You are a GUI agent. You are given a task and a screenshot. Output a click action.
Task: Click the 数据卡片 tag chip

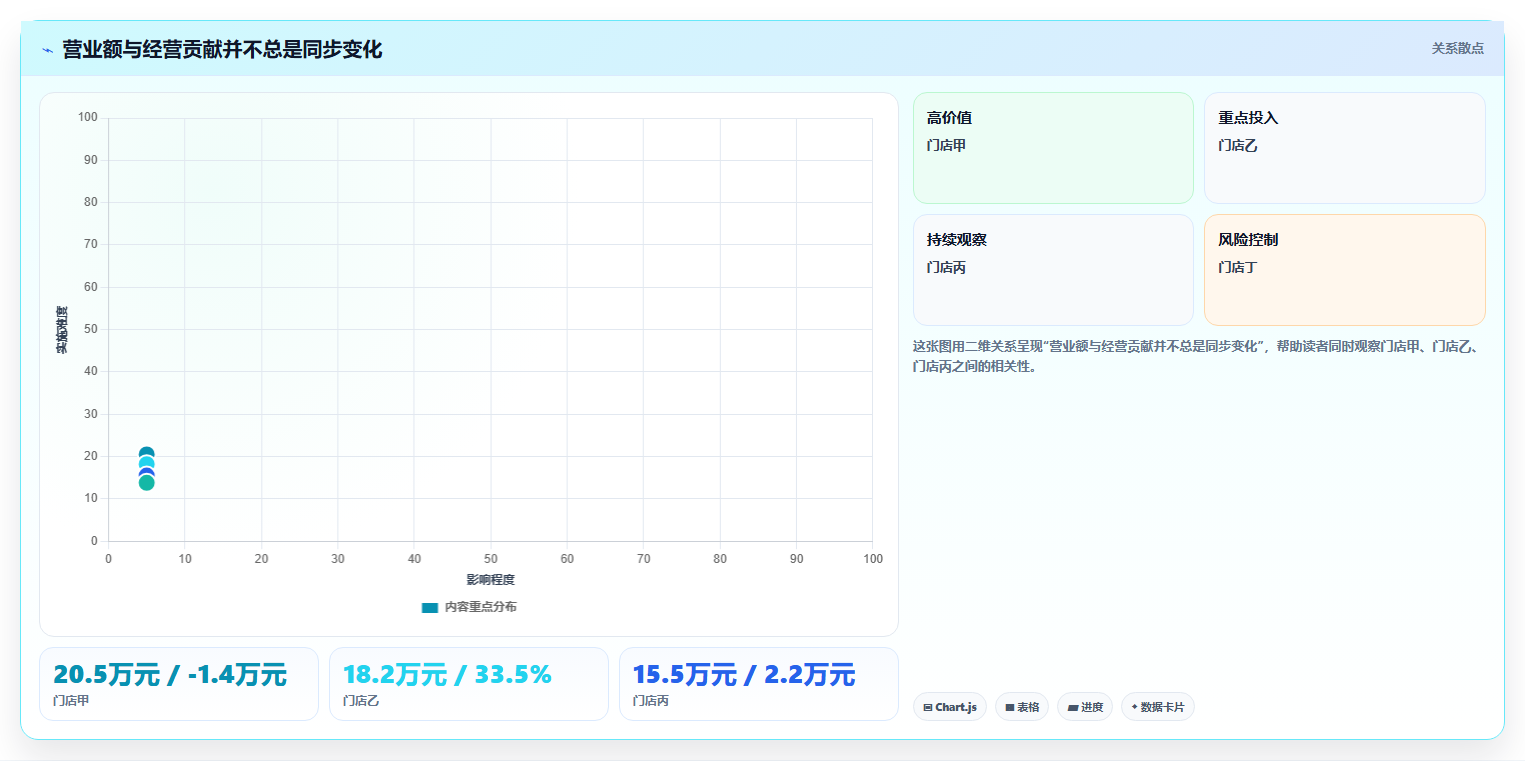tap(1157, 707)
